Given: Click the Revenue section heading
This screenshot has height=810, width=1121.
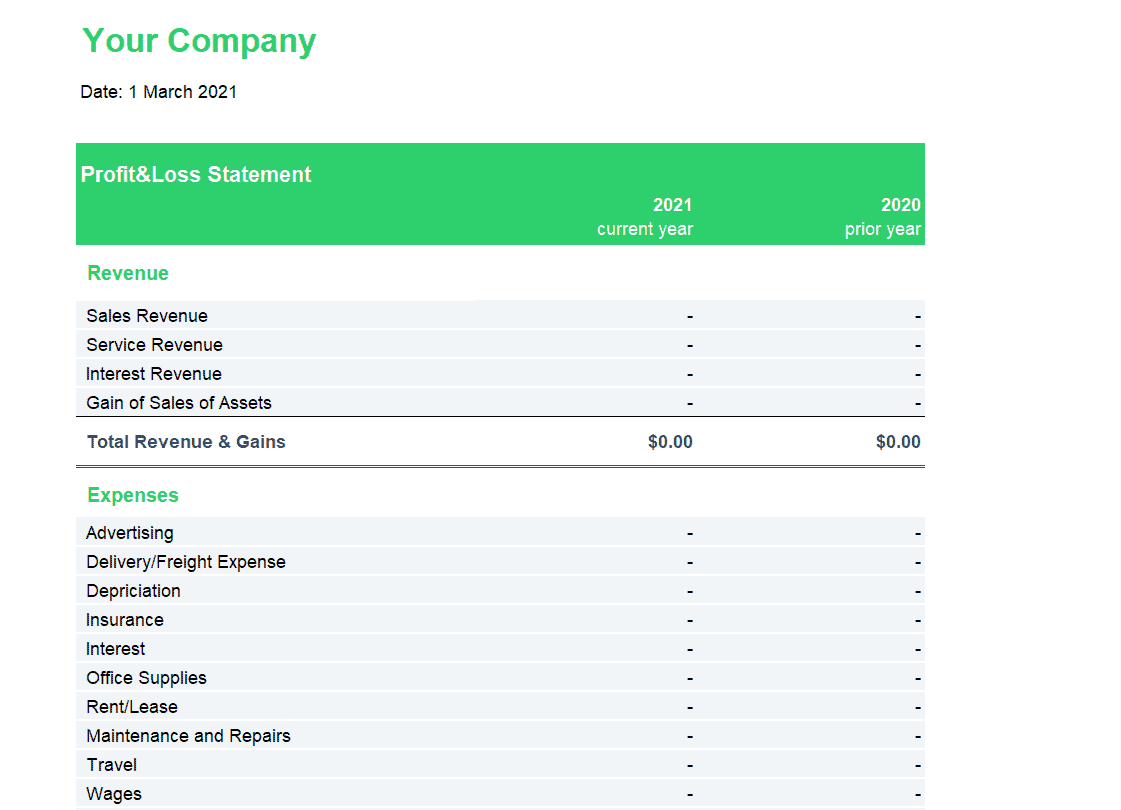Looking at the screenshot, I should pos(128,273).
